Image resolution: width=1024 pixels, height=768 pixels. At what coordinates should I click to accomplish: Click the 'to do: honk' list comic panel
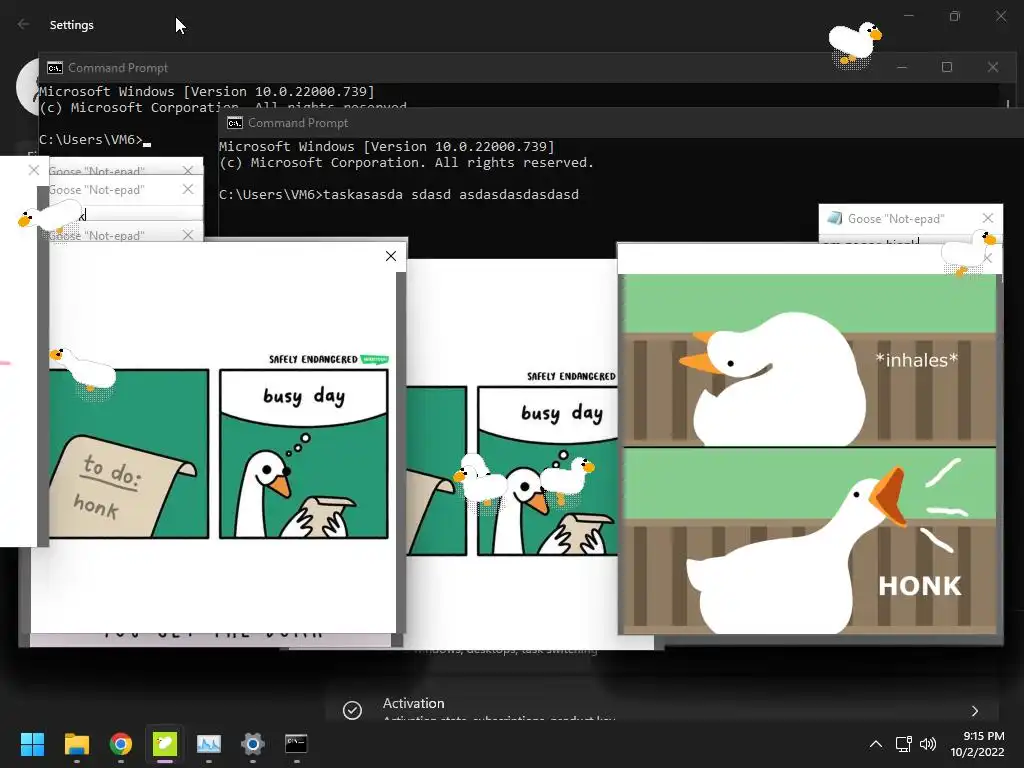[129, 454]
